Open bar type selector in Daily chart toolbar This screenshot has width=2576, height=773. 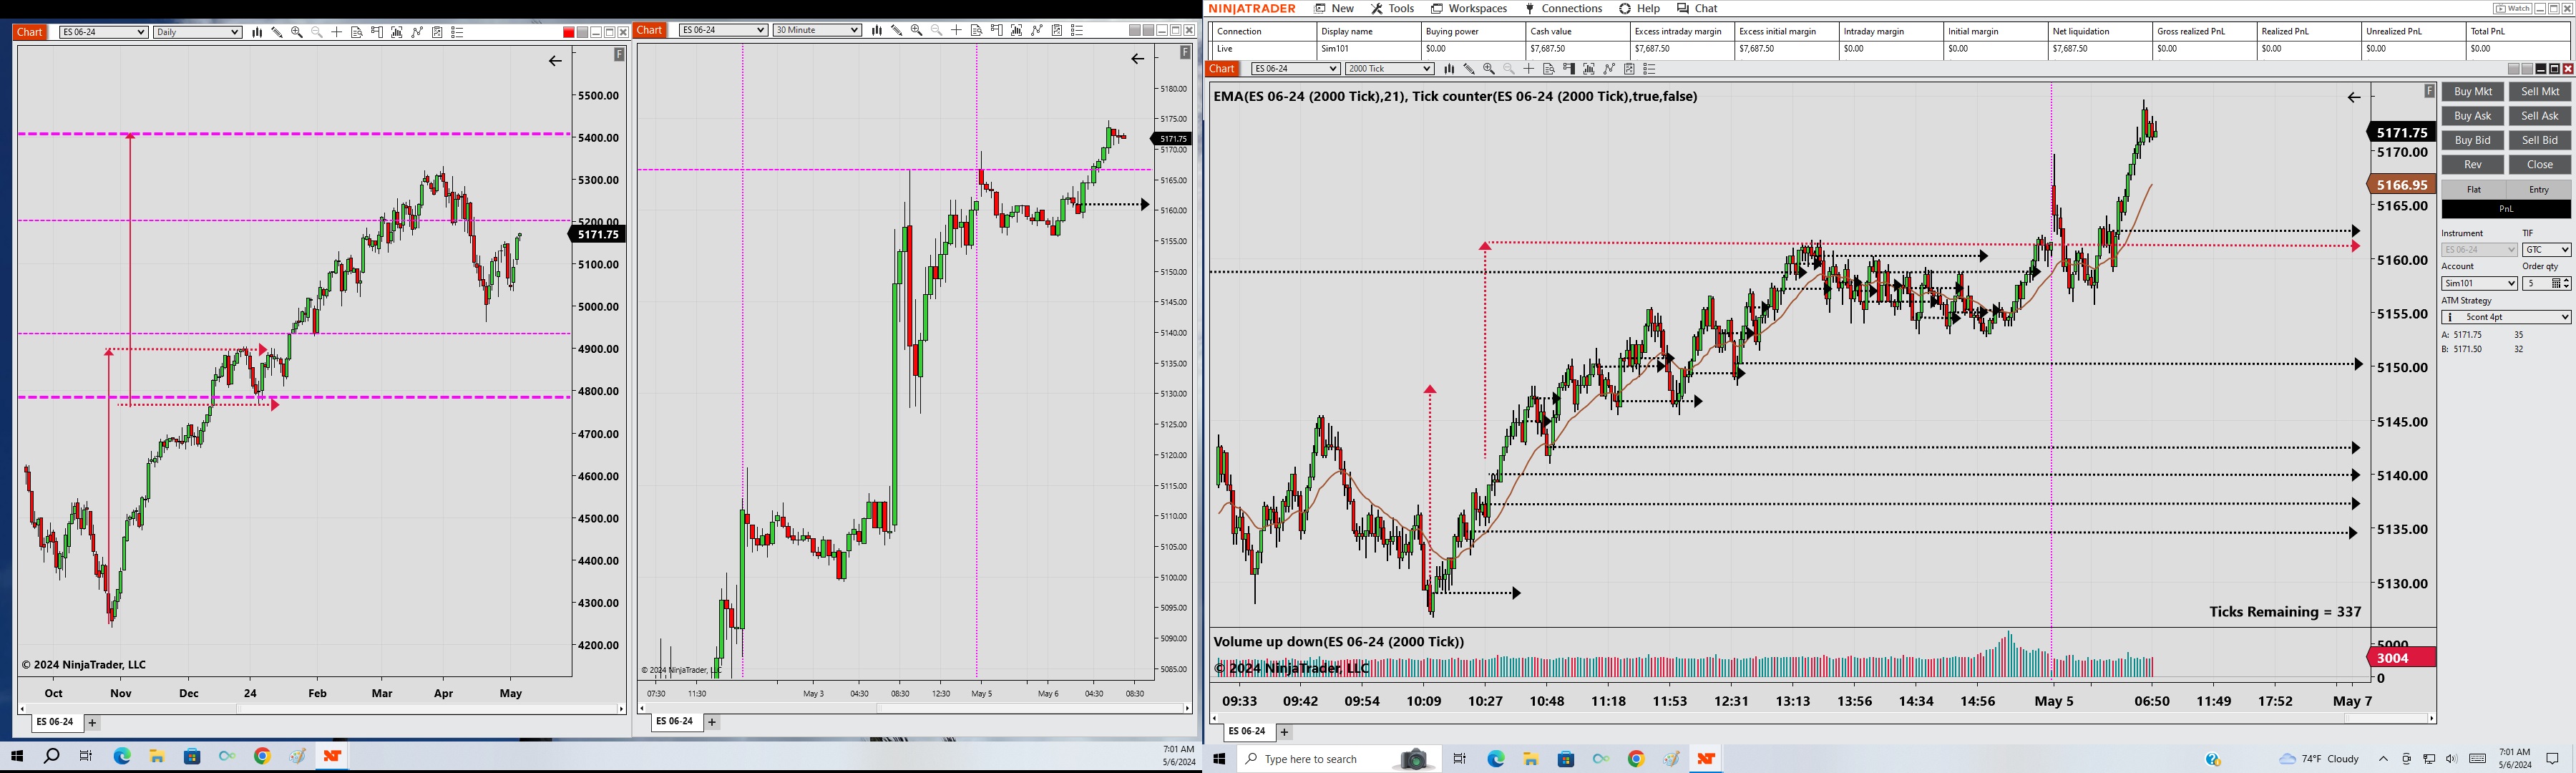coord(257,32)
